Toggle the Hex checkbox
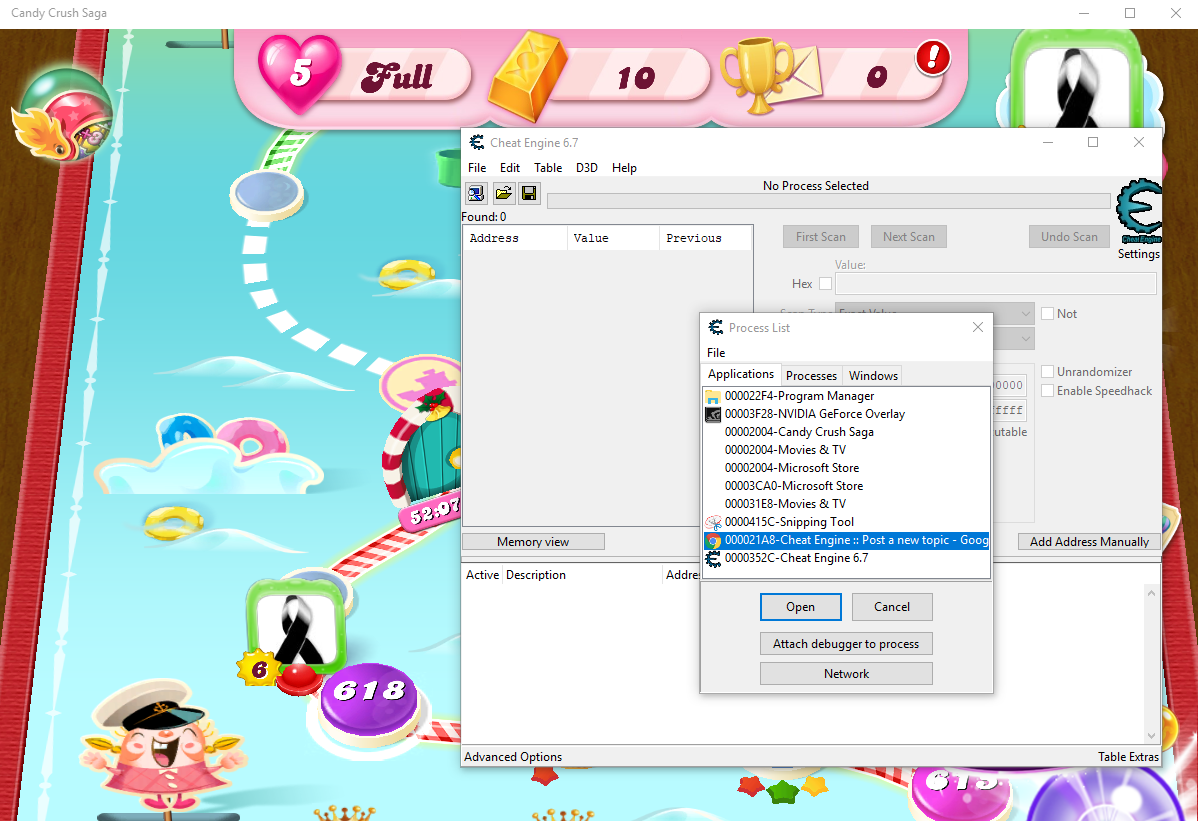This screenshot has width=1198, height=821. [825, 284]
